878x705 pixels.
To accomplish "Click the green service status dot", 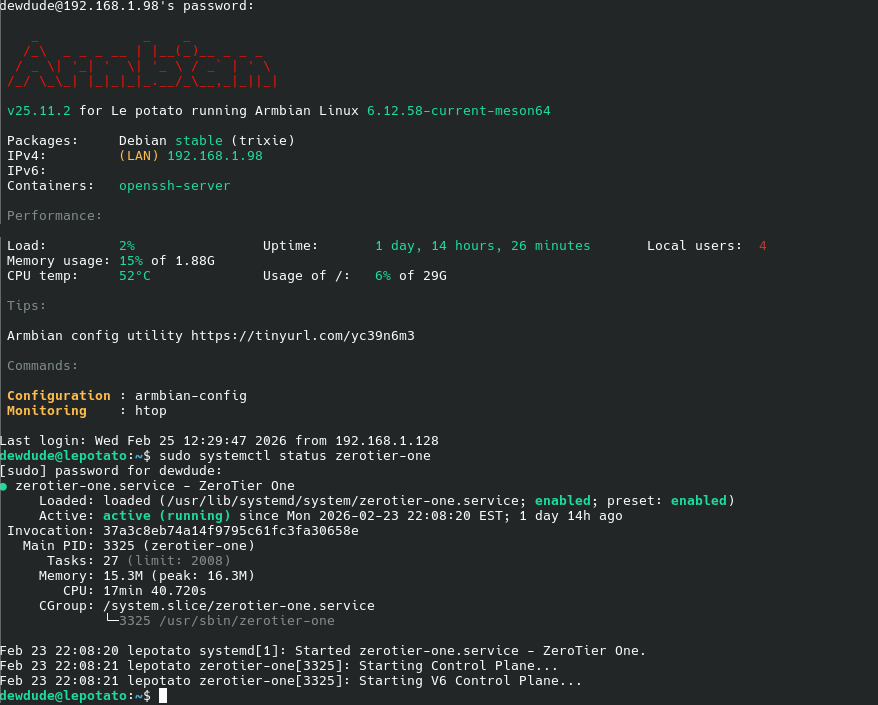I will tap(4, 486).
